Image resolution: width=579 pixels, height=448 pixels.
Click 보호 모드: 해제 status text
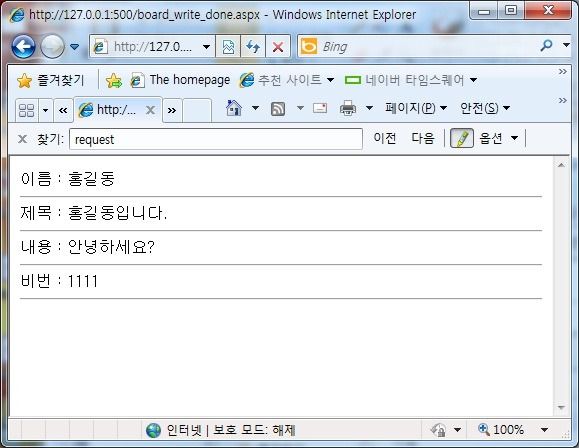click(254, 430)
